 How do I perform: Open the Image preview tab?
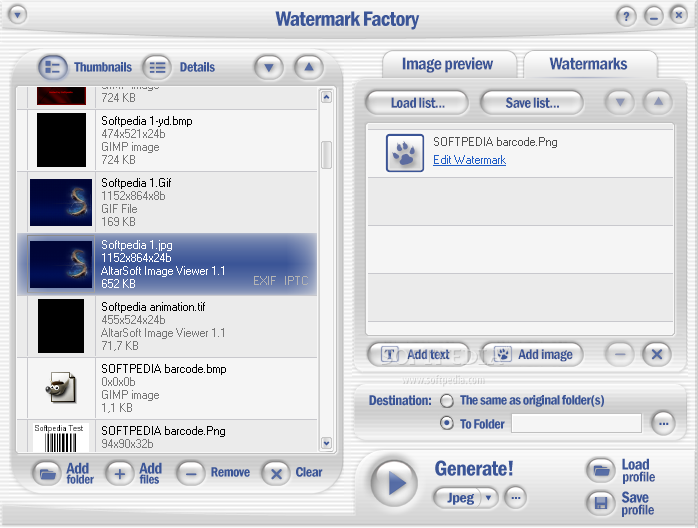click(447, 64)
